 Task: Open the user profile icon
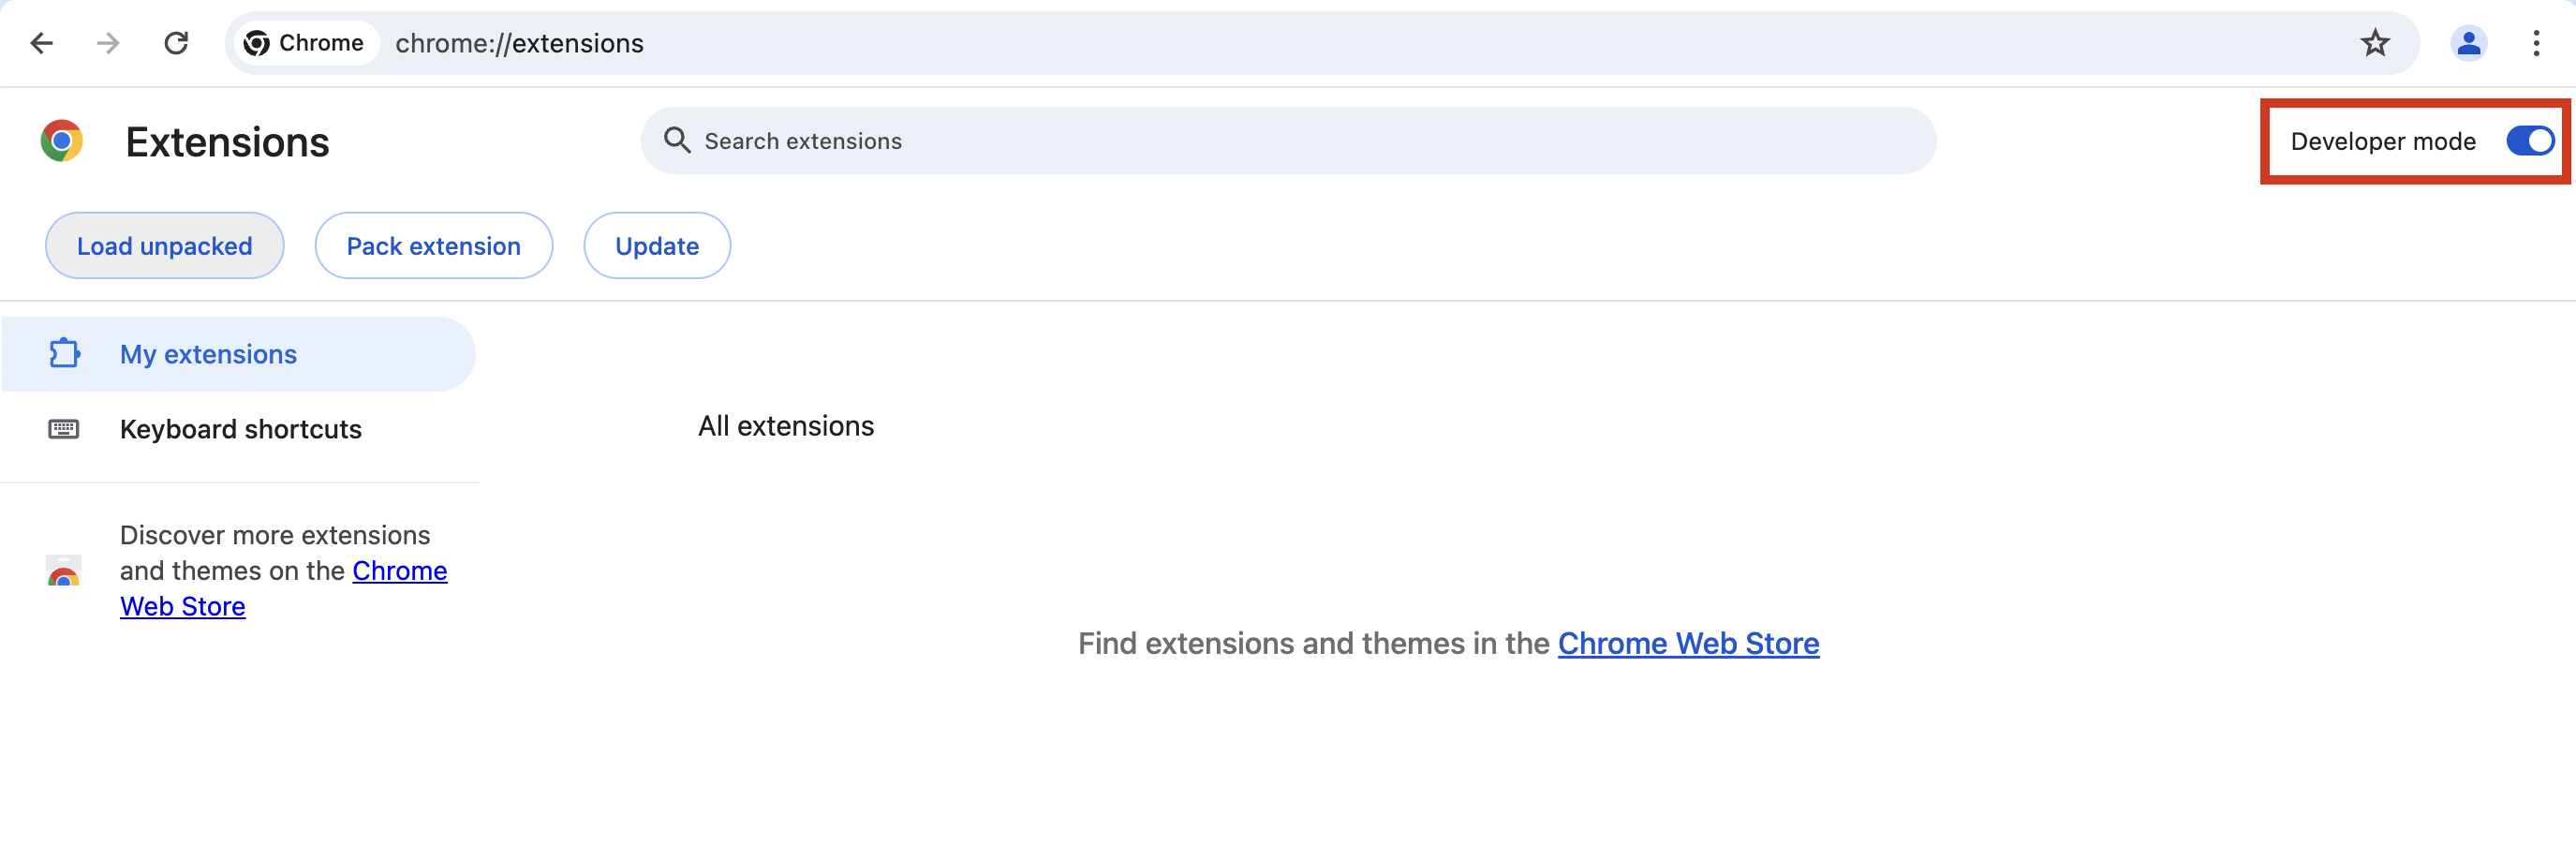tap(2468, 43)
